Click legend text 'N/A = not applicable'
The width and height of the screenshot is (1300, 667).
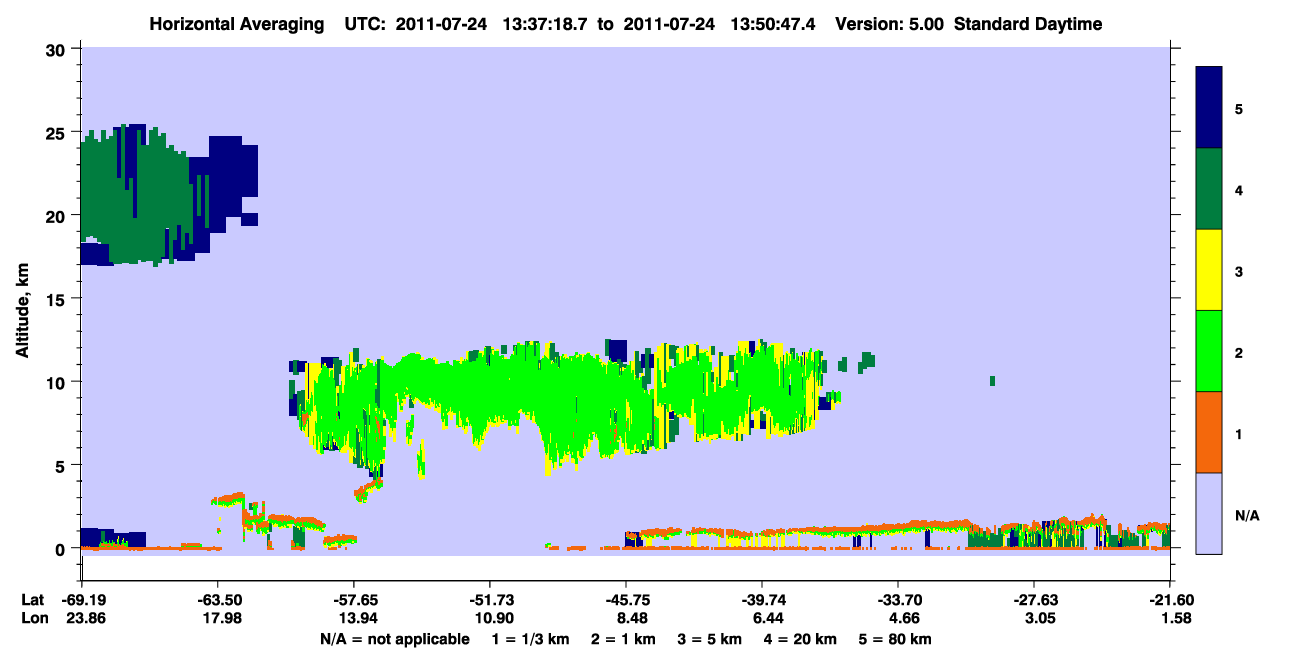point(394,639)
